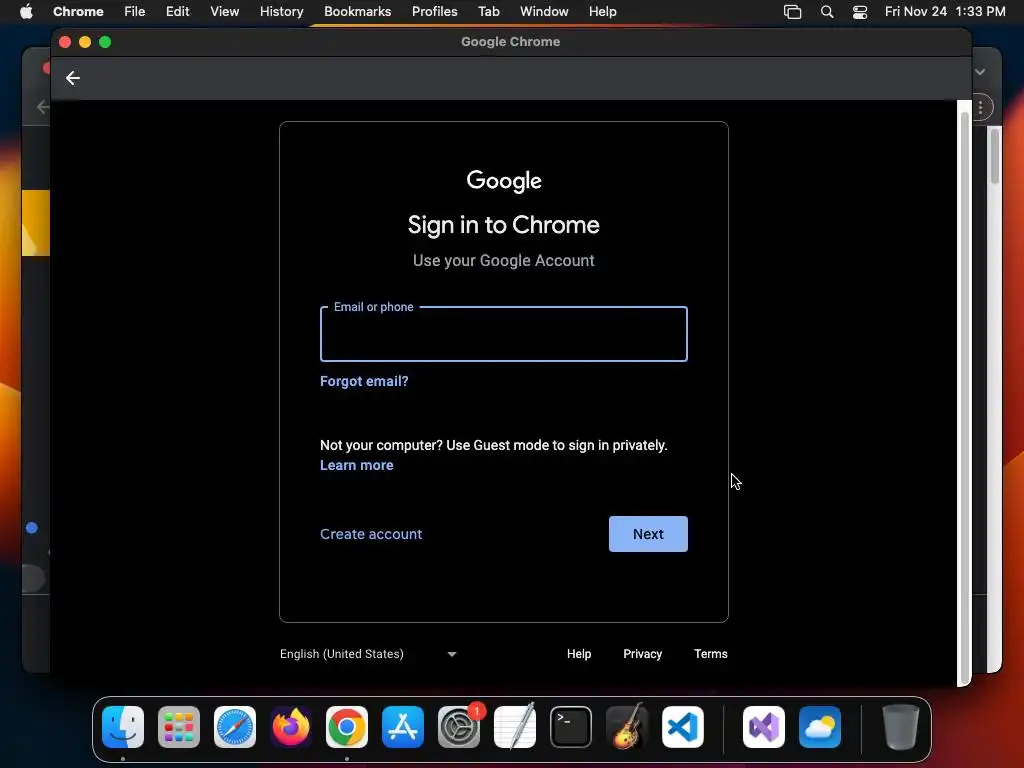Open the weather cloud app in Dock
The image size is (1024, 768).
point(820,727)
